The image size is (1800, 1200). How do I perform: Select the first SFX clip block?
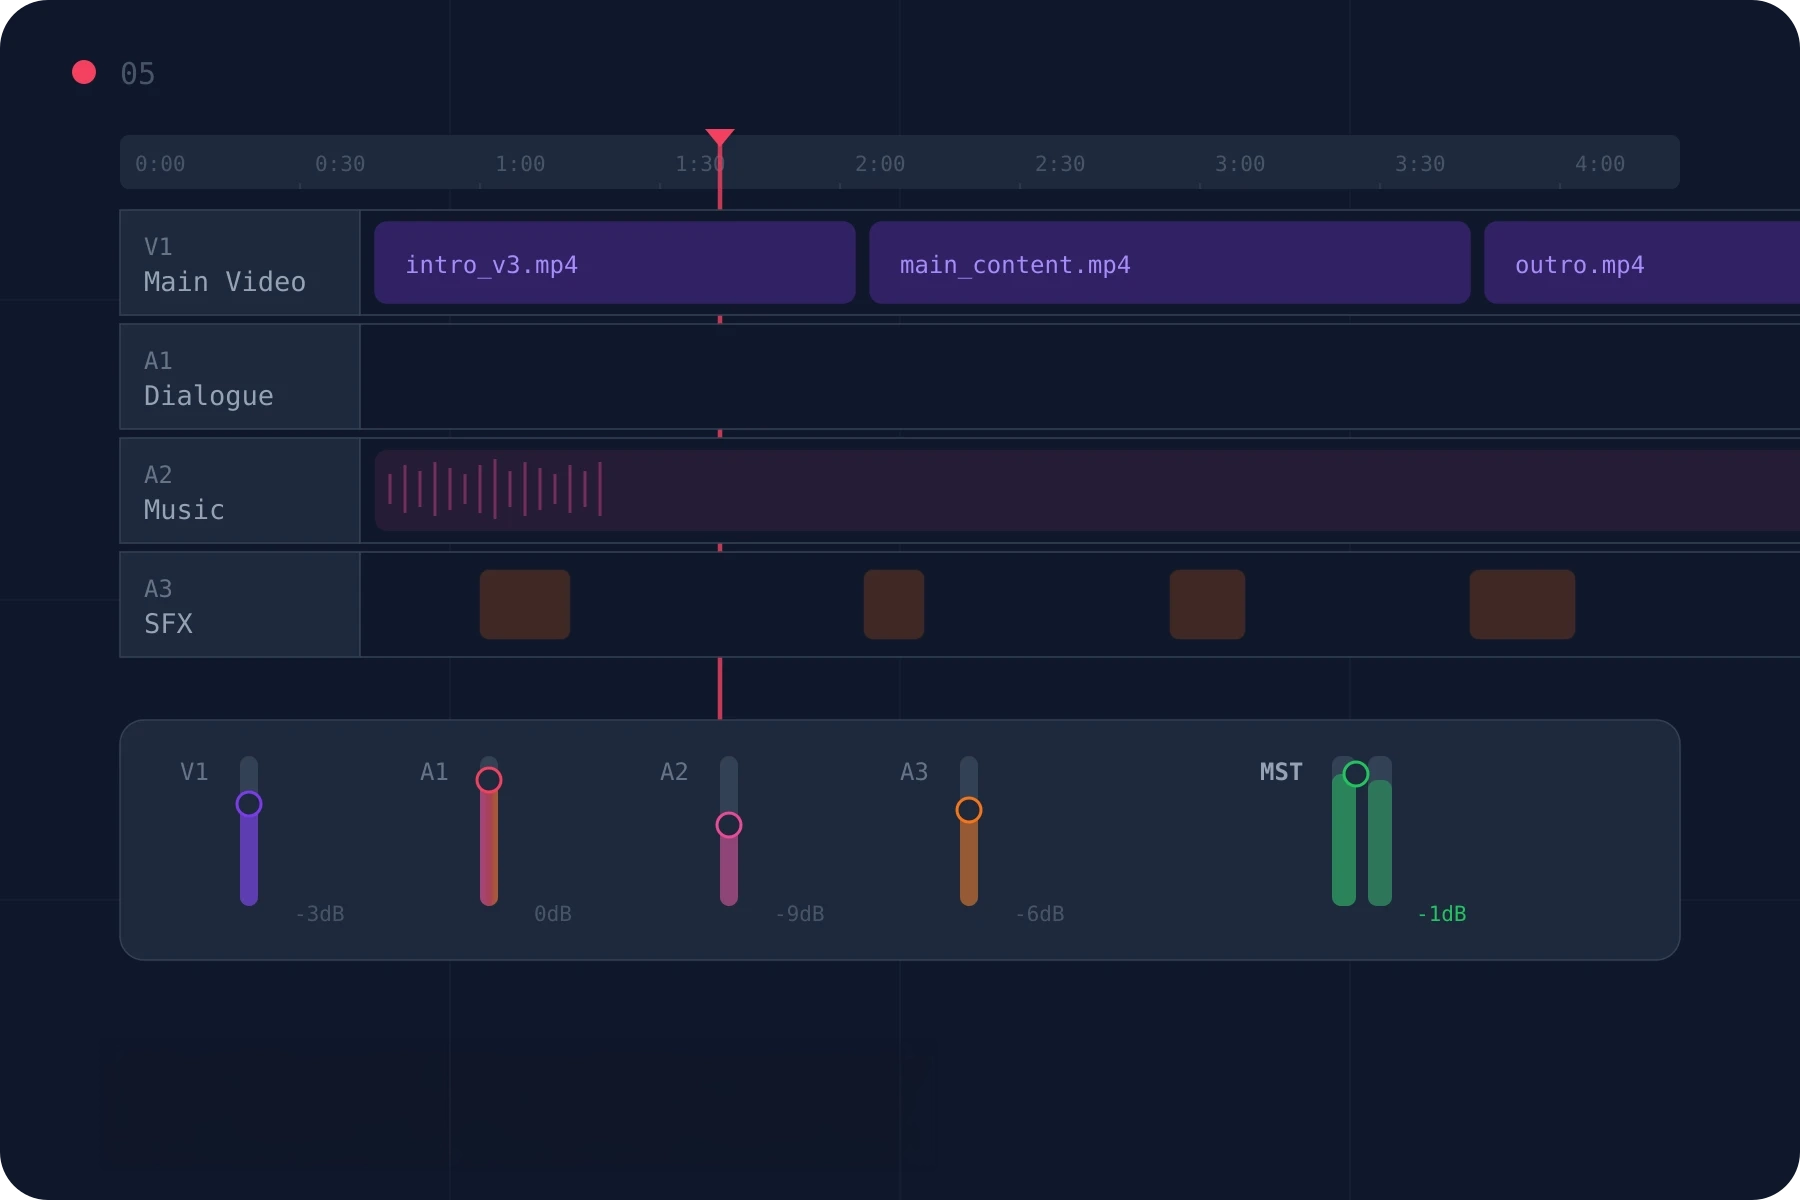tap(525, 605)
